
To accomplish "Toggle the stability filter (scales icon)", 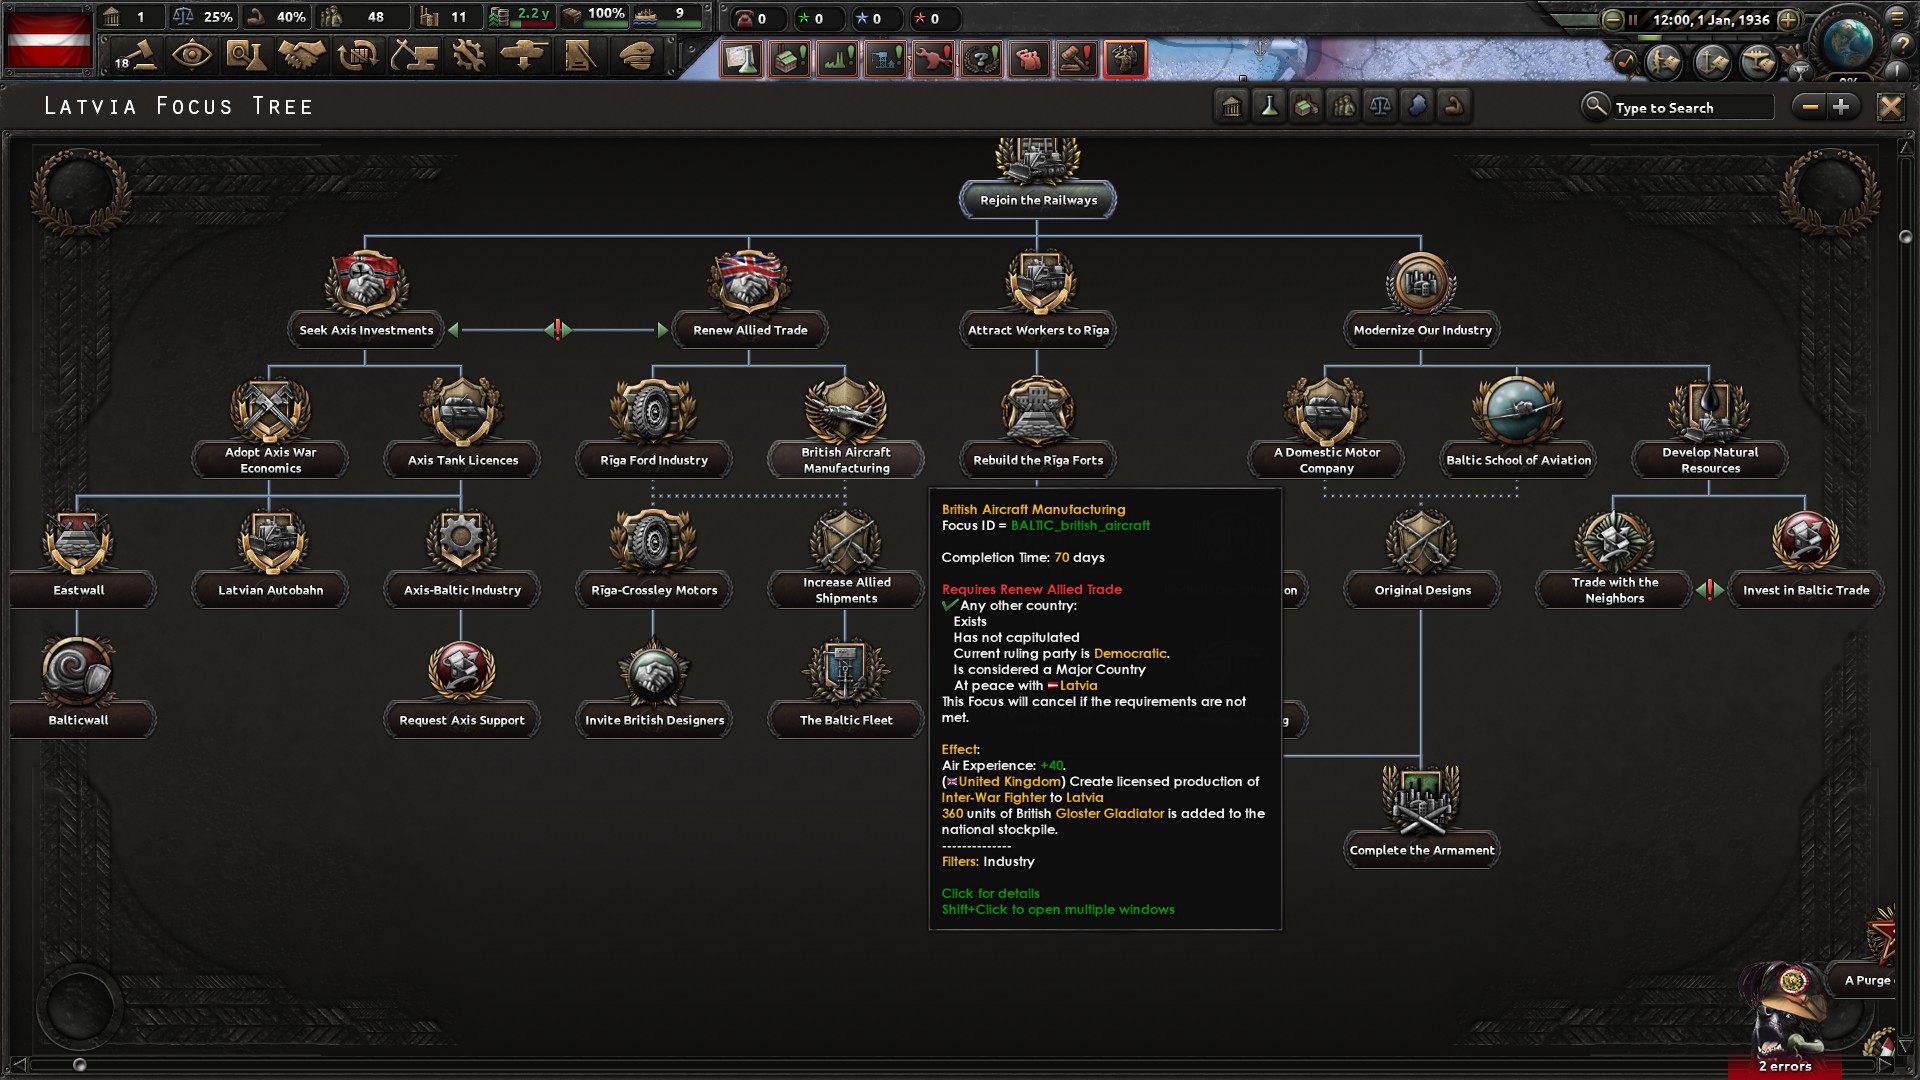I will click(x=1380, y=106).
